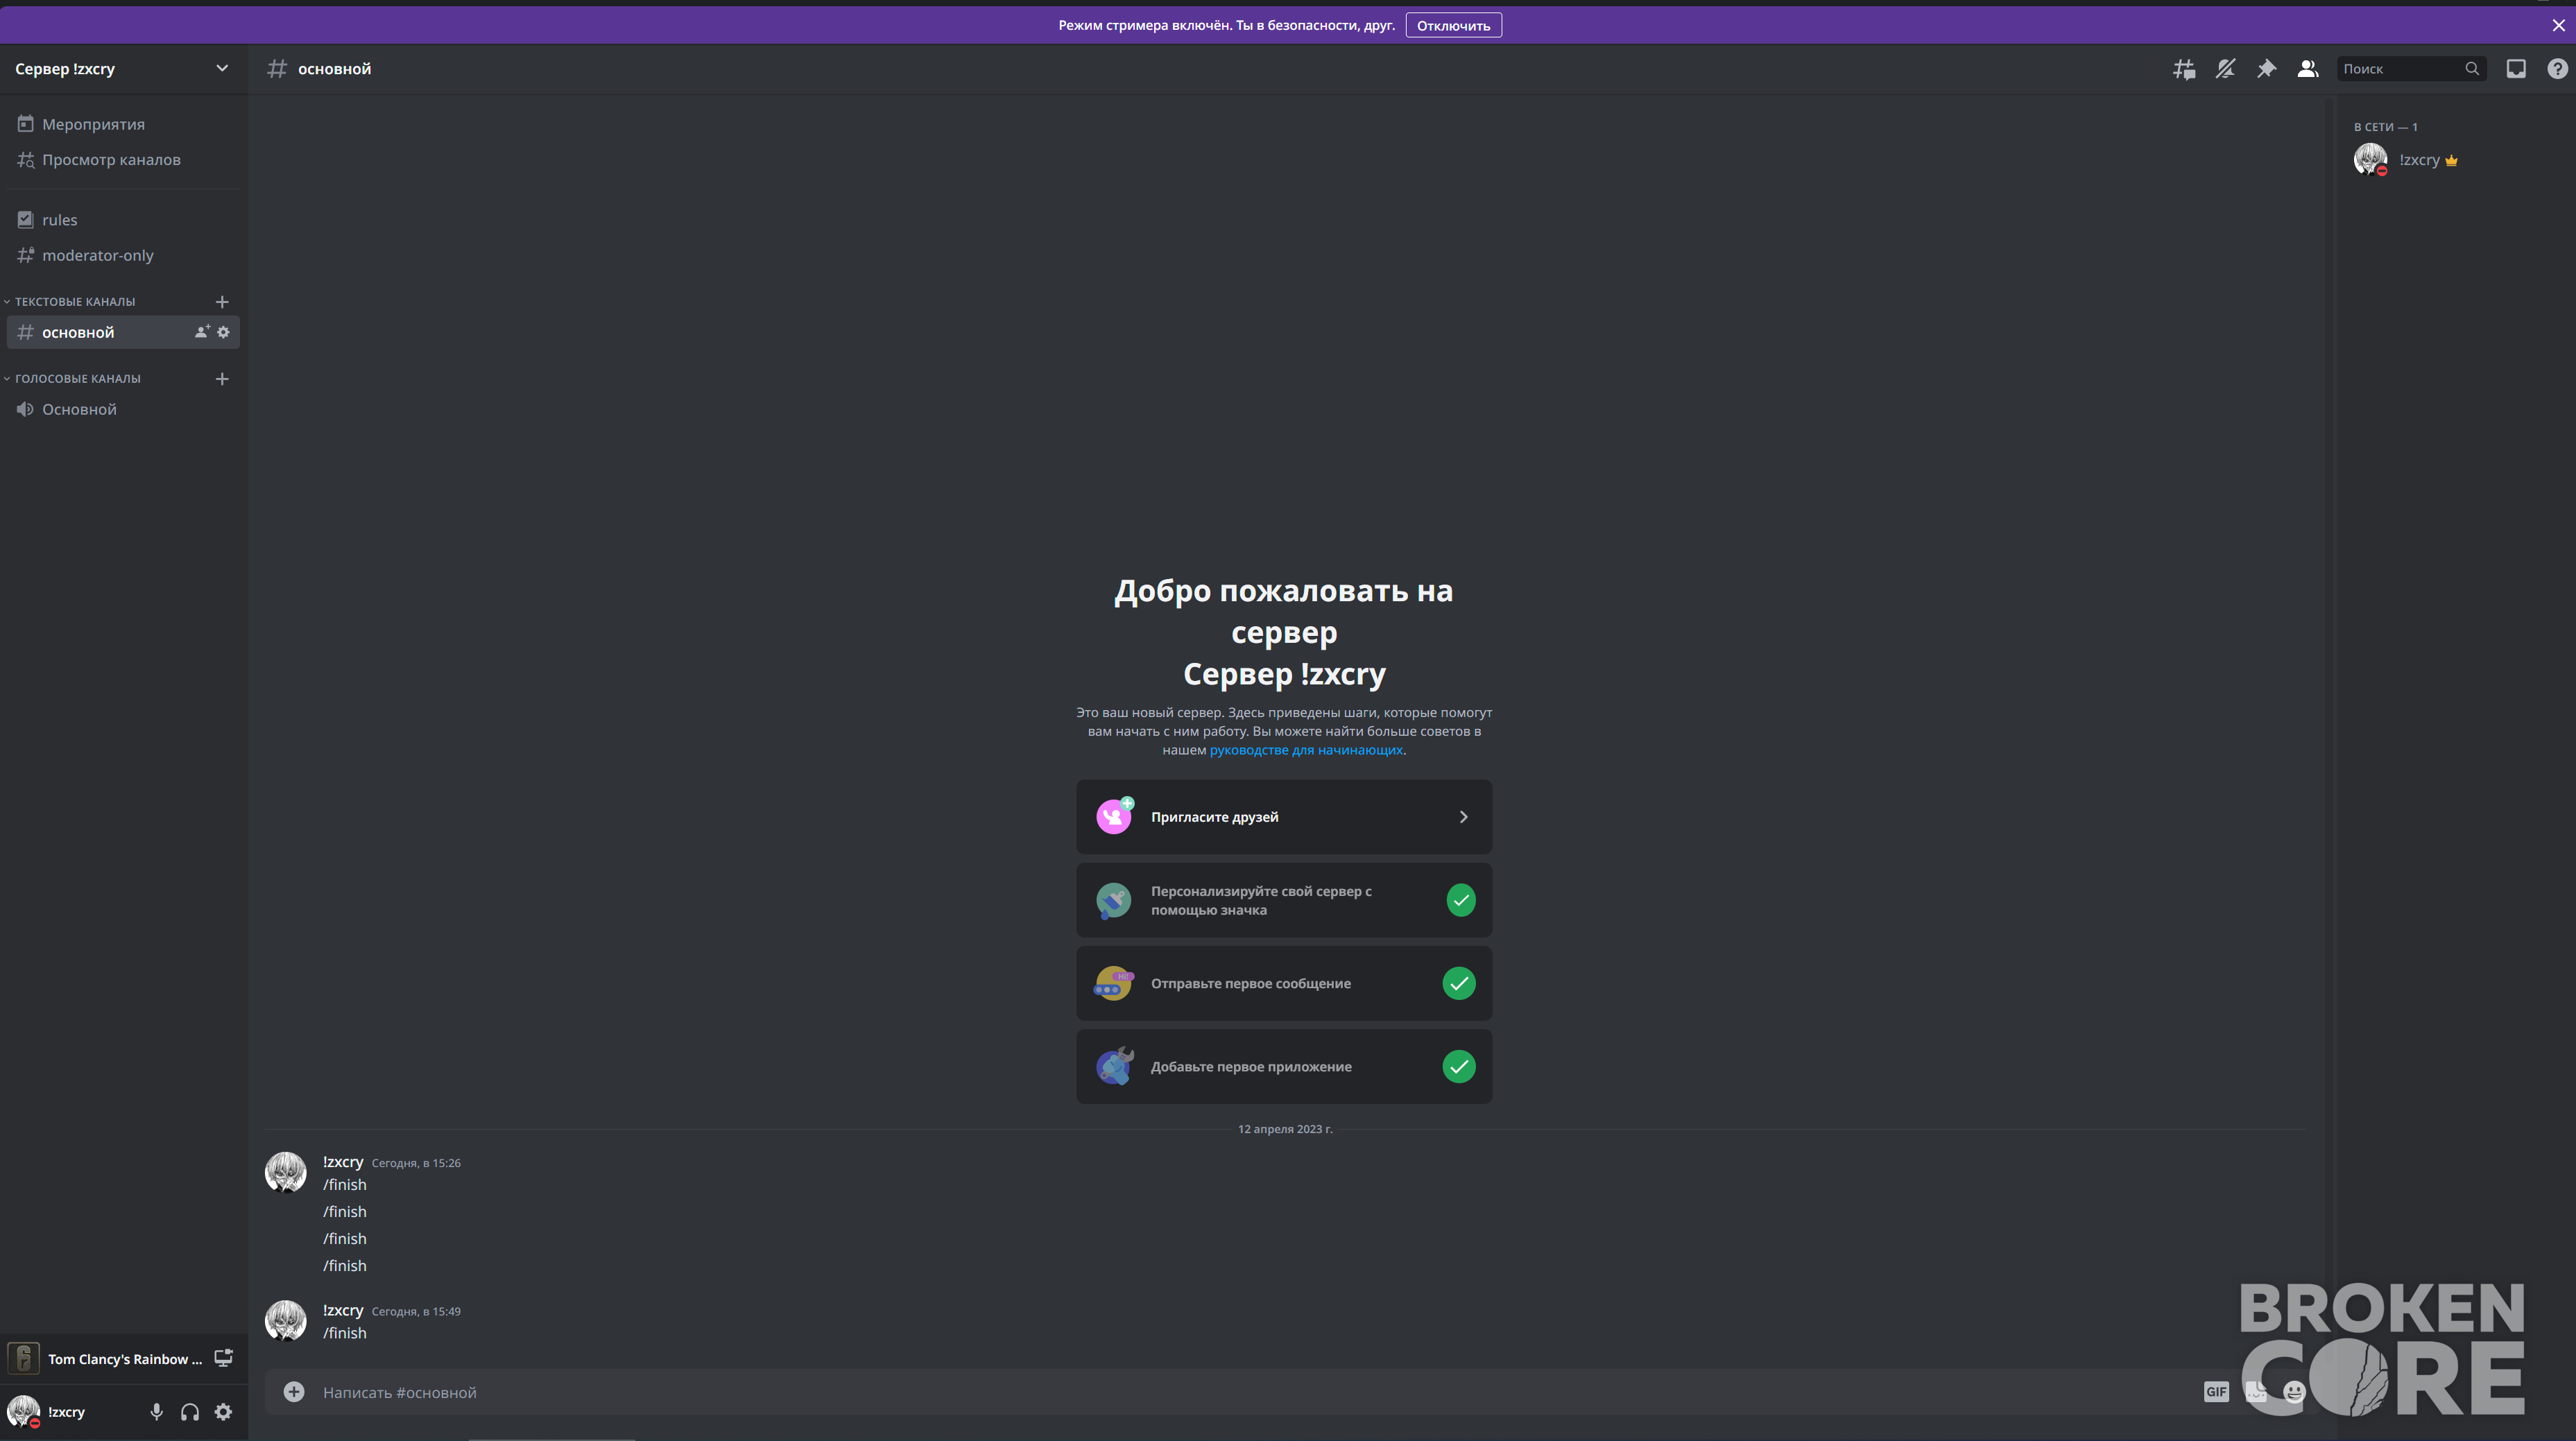Viewport: 2576px width, 1441px height.
Task: Toggle headphones deafen
Action: pyautogui.click(x=190, y=1412)
